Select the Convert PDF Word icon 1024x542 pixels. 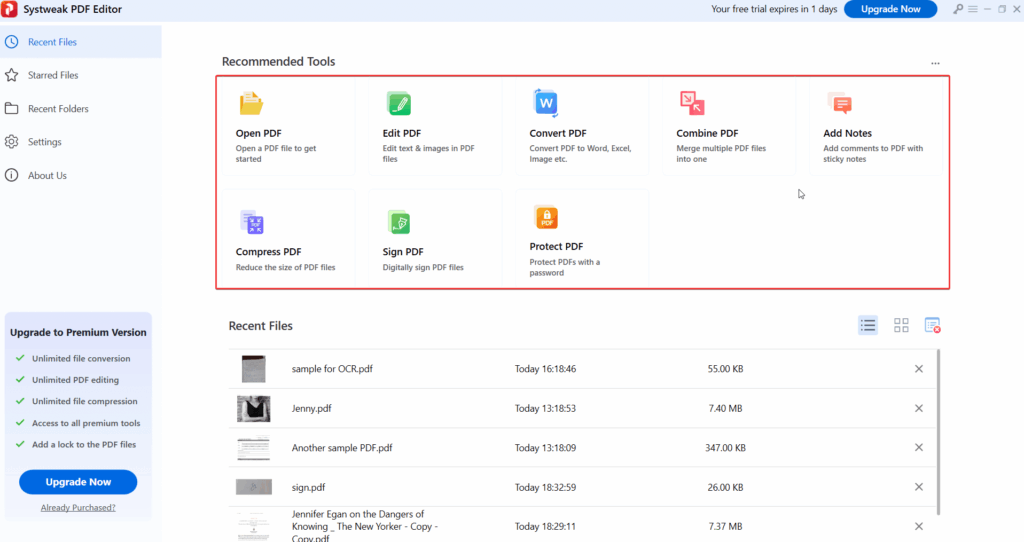tap(546, 103)
